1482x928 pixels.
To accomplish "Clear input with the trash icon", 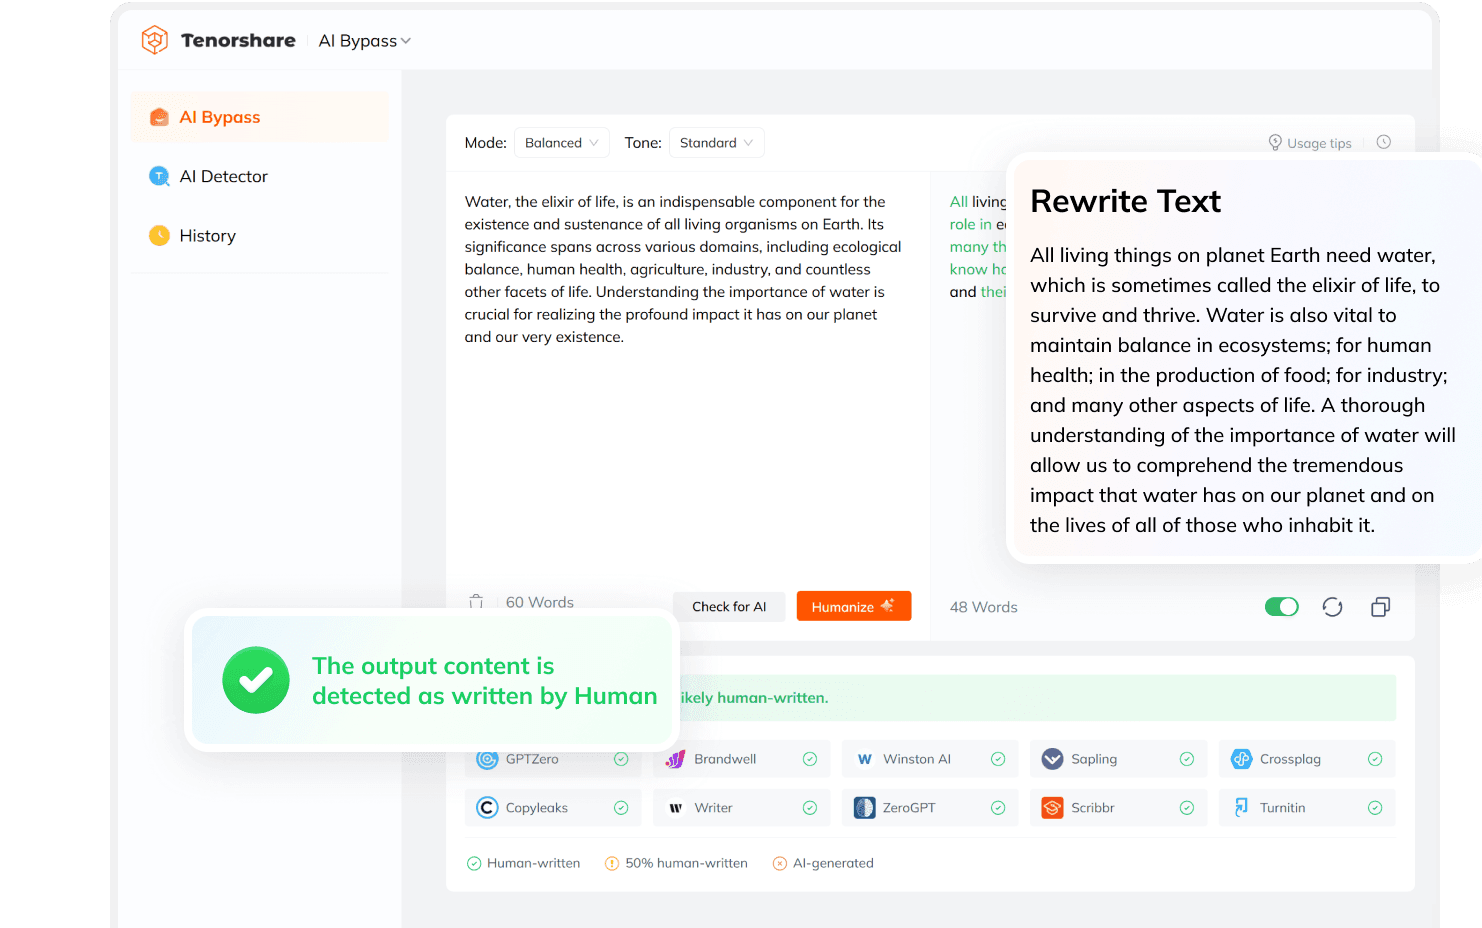I will (x=476, y=601).
